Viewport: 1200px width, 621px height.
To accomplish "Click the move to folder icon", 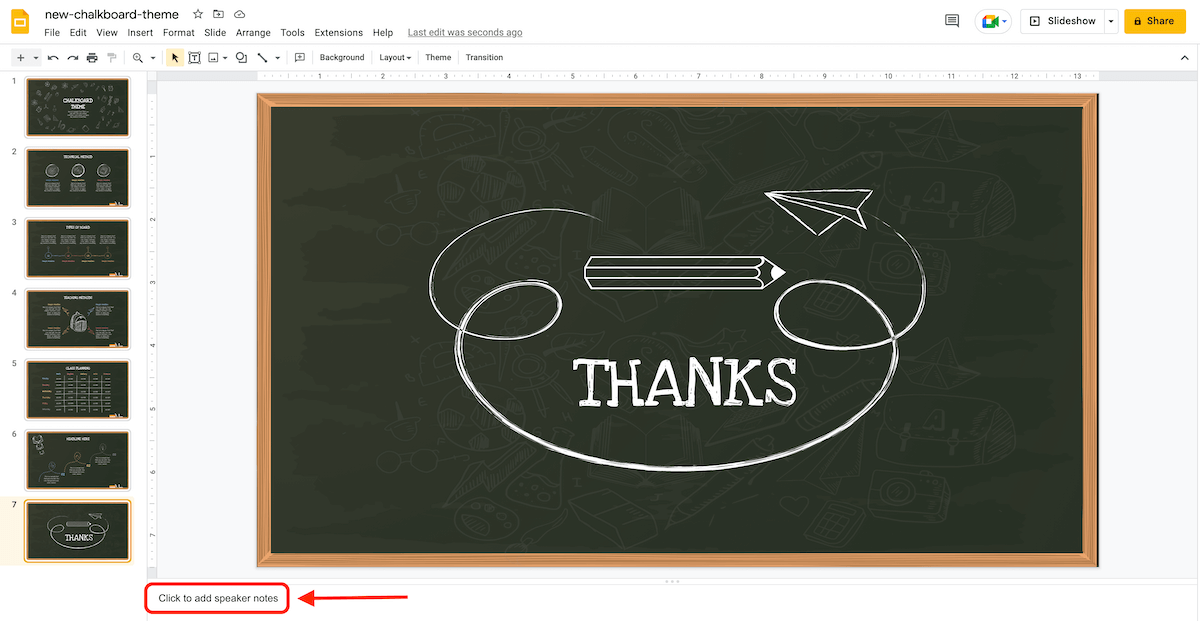I will tap(218, 15).
